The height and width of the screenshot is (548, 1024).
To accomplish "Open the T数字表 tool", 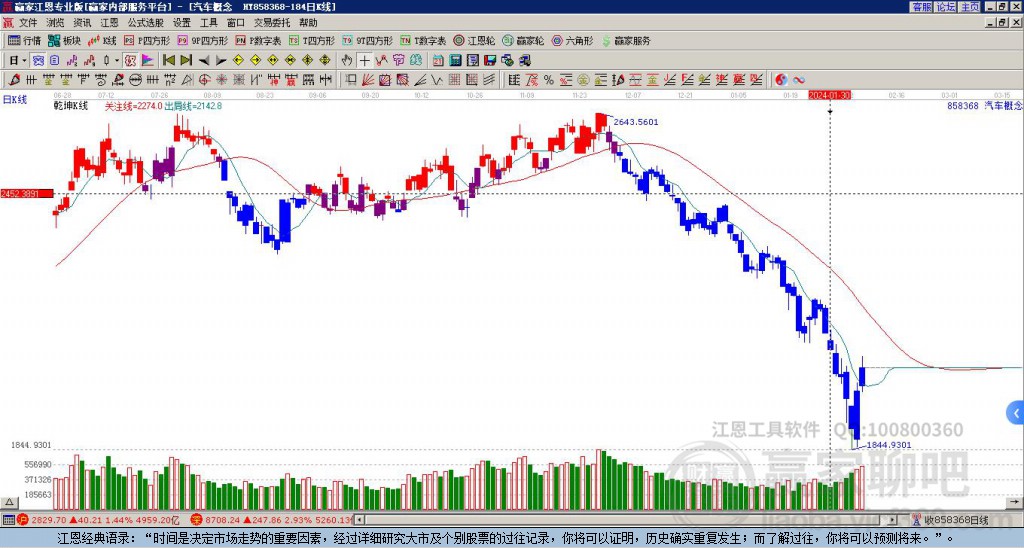I will (x=423, y=40).
